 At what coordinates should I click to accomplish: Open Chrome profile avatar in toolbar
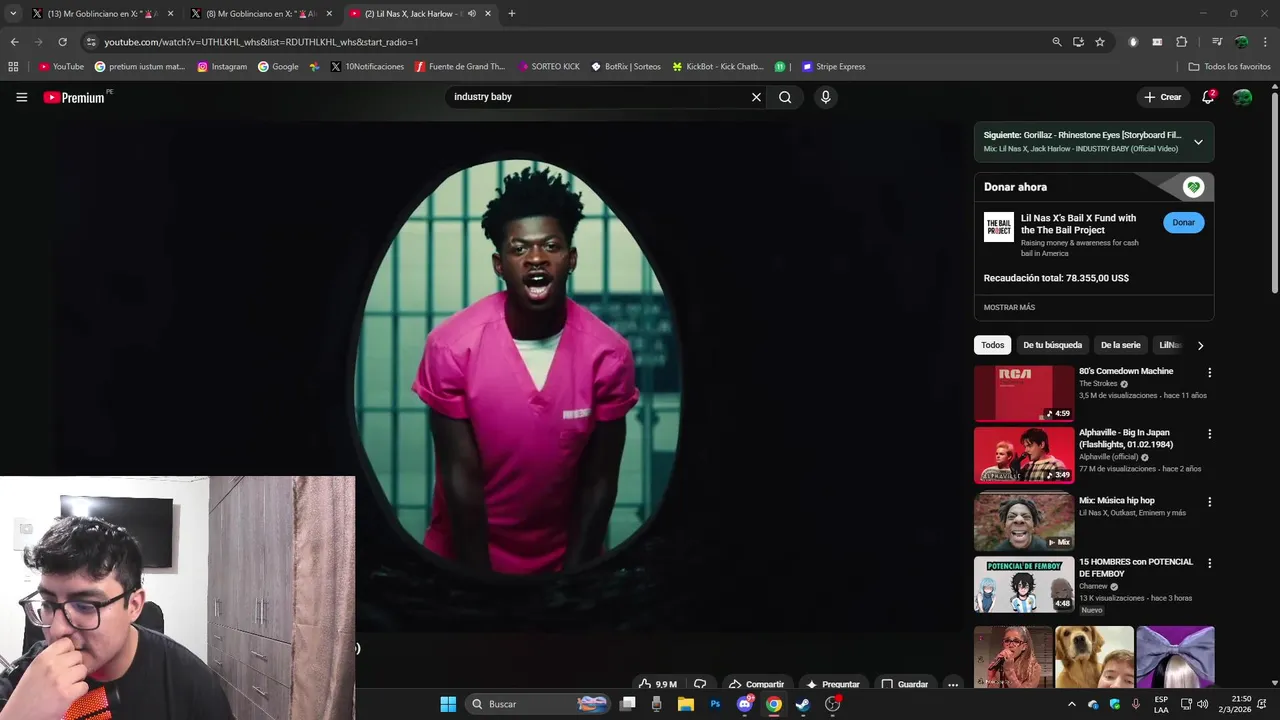coord(1242,42)
